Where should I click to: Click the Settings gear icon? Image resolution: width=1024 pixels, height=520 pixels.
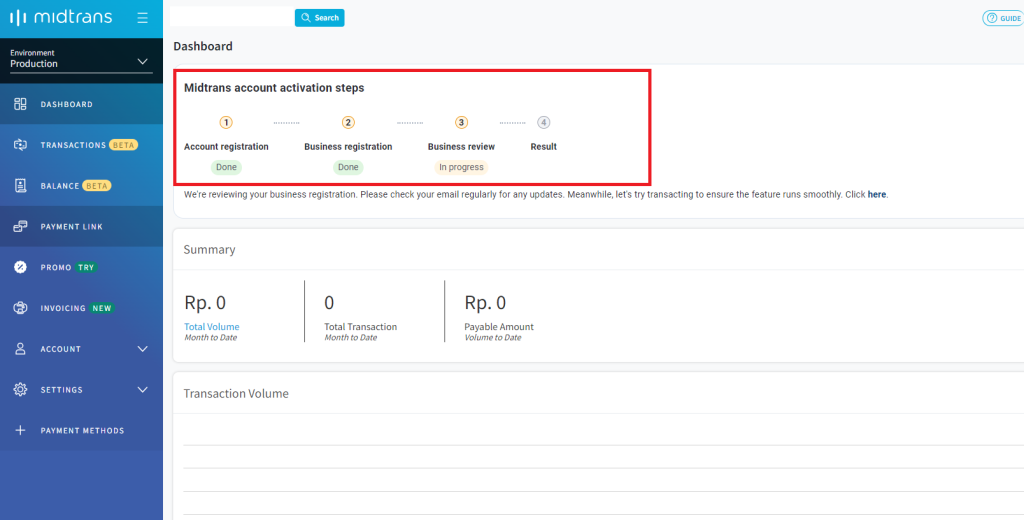[20, 389]
